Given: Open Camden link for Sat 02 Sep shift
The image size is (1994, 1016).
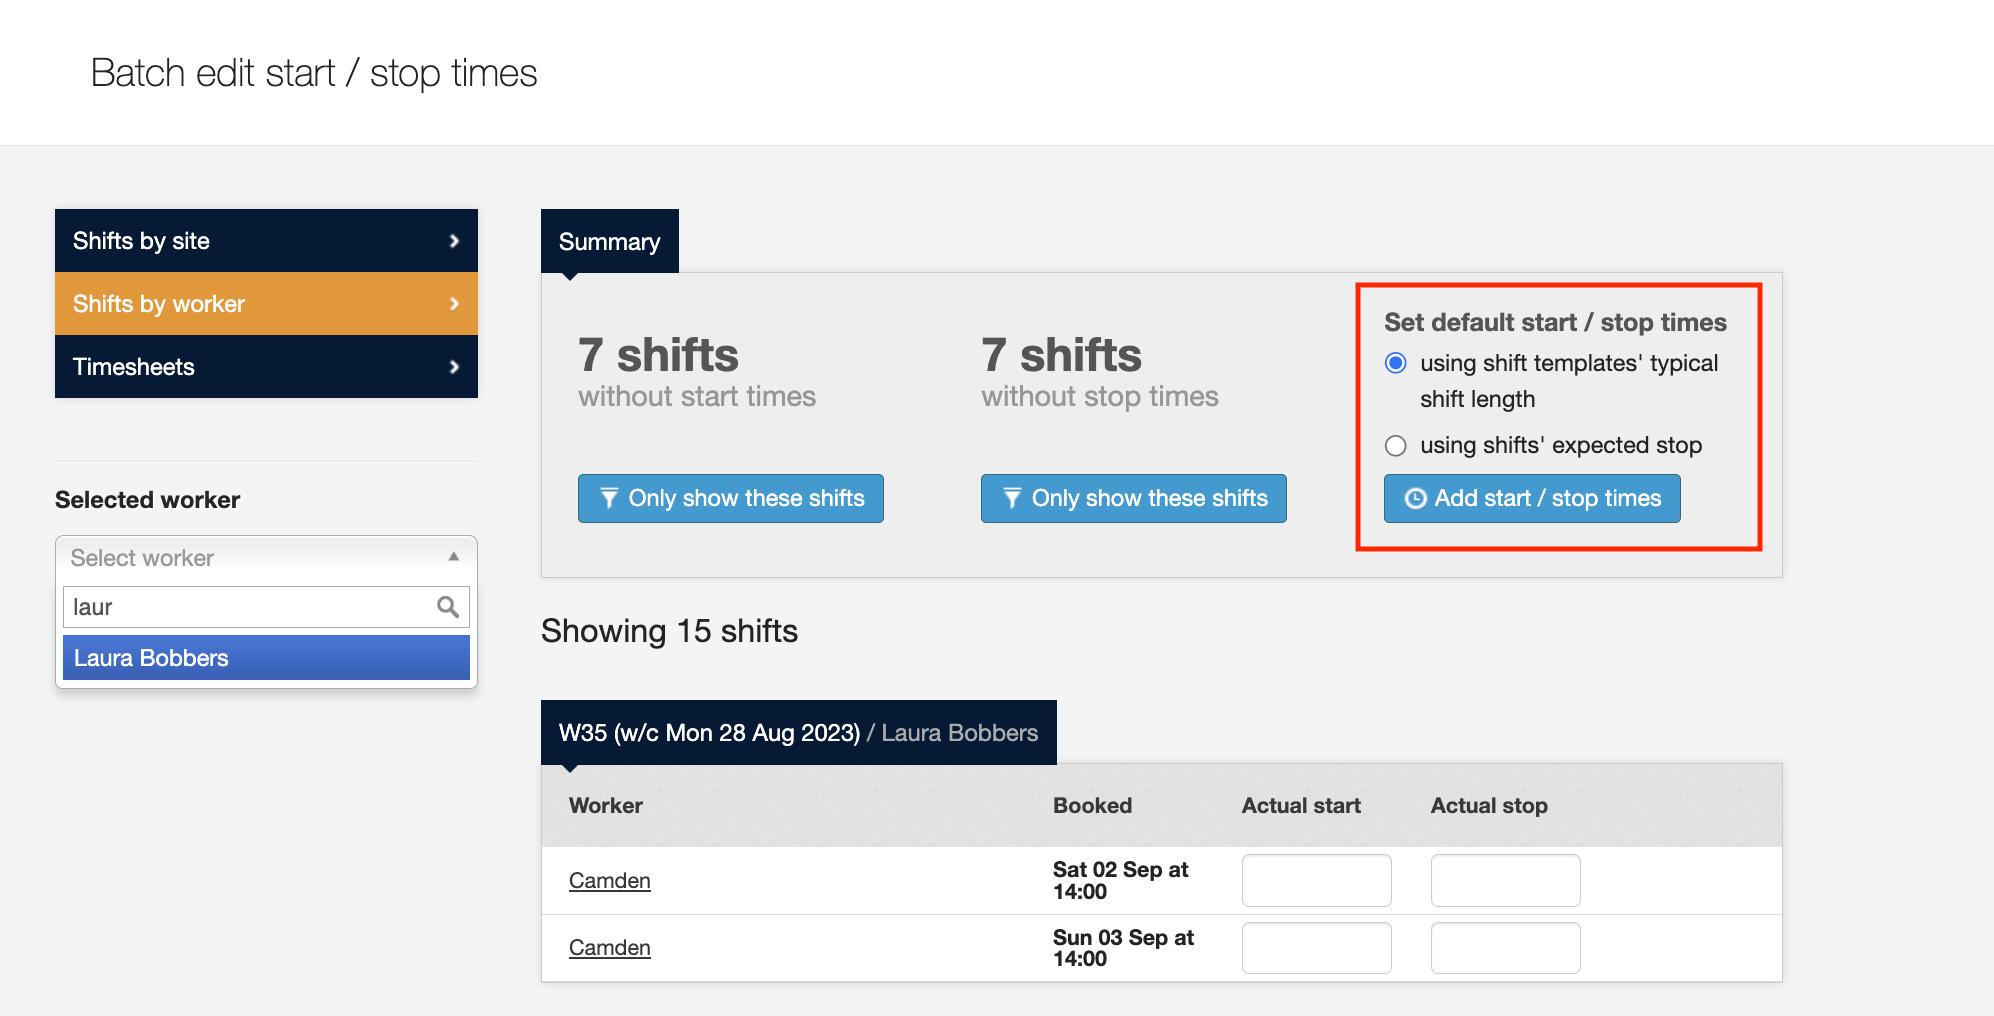Looking at the screenshot, I should (x=609, y=881).
